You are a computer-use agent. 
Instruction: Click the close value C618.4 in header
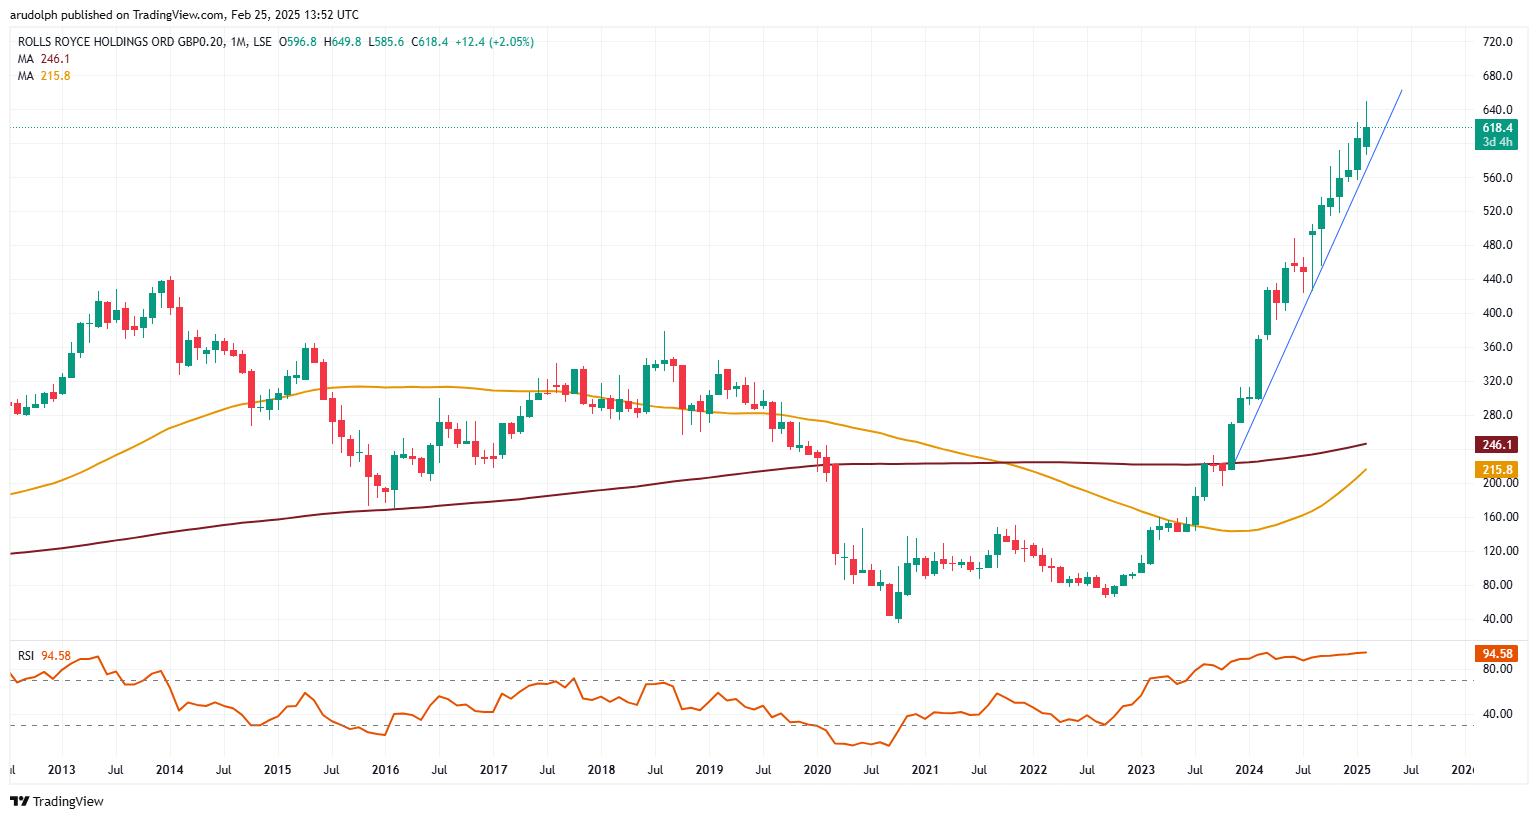430,42
